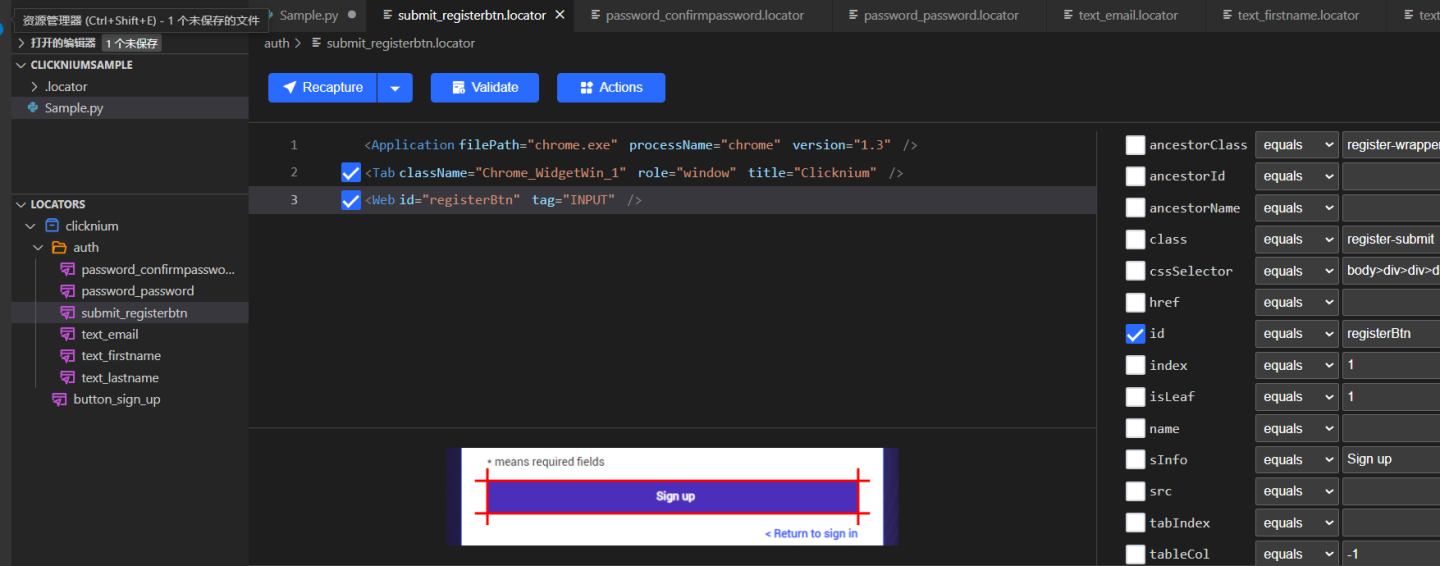Click the text_lastname locator icon
1440x566 pixels.
[x=68, y=378]
